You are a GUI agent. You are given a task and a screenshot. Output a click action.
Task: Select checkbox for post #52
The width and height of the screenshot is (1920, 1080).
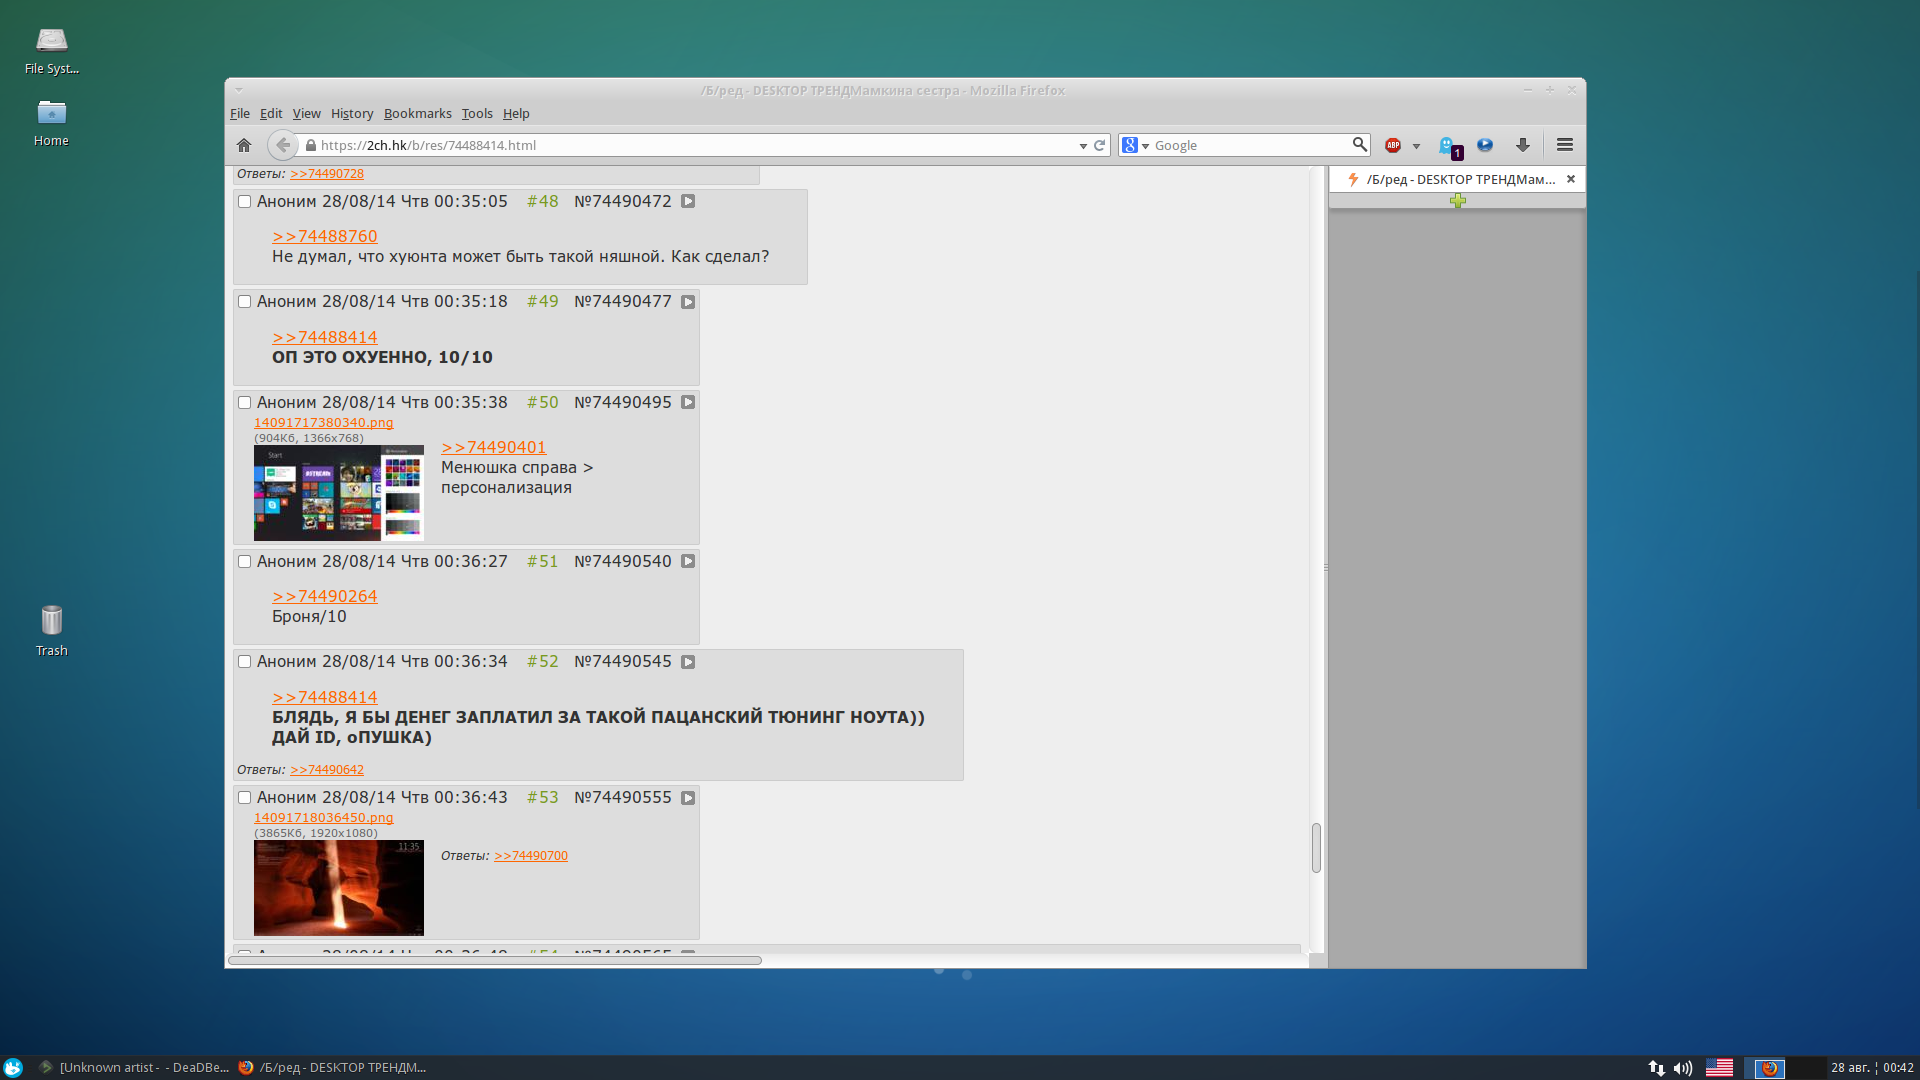click(244, 661)
